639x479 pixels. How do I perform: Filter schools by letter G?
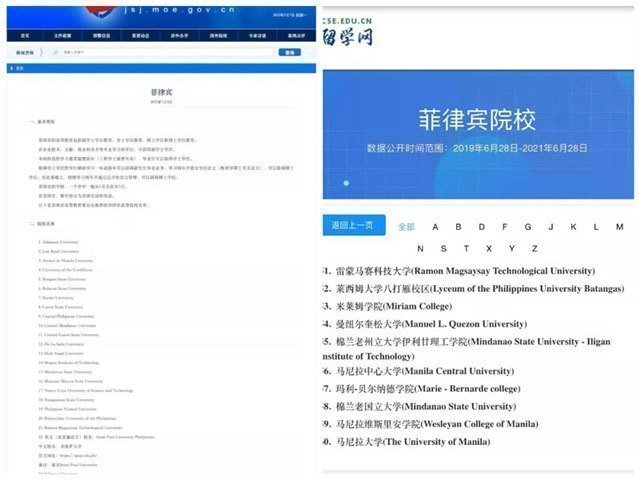[x=528, y=227]
